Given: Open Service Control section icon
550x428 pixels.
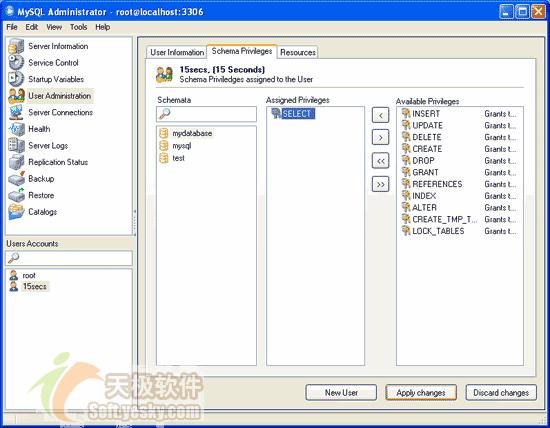Looking at the screenshot, I should (16, 63).
